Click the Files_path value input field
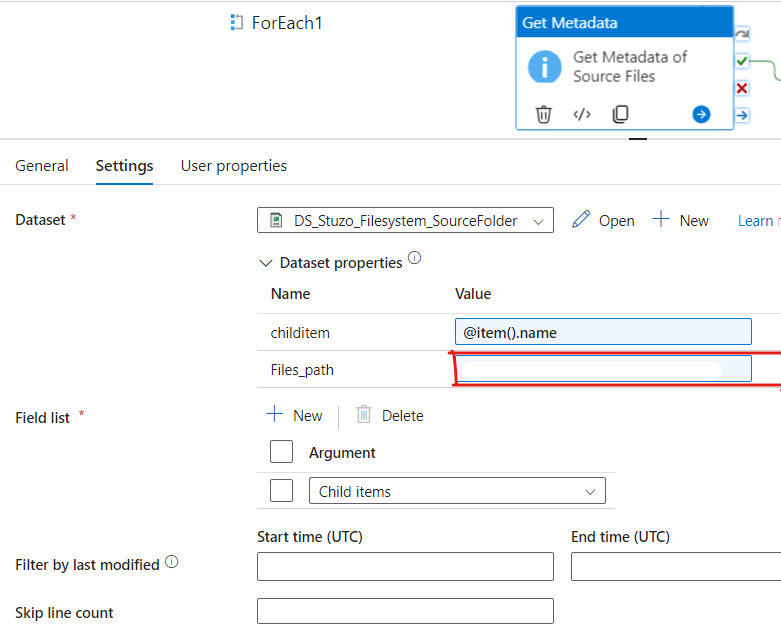 pos(602,369)
